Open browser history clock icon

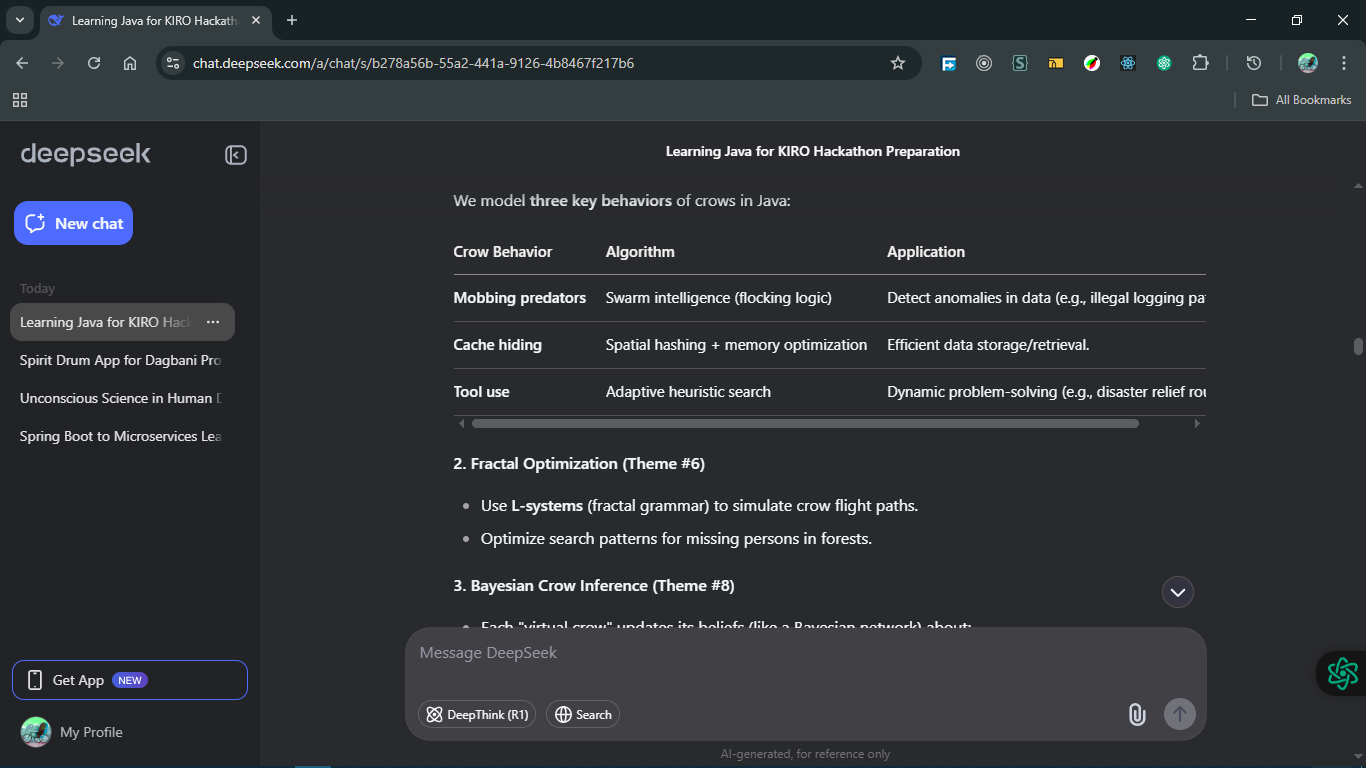(x=1253, y=63)
